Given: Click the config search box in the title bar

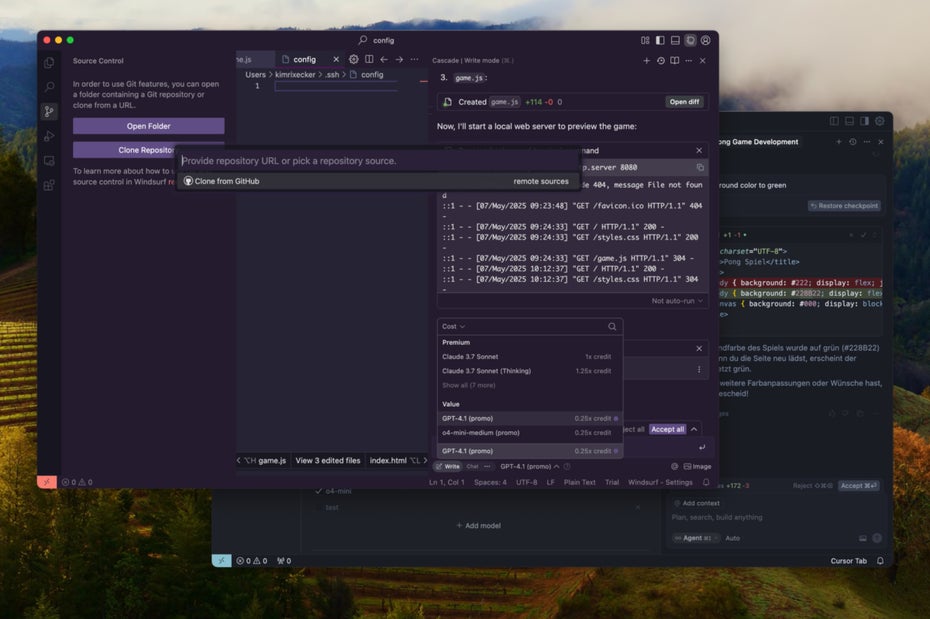Looking at the screenshot, I should [377, 40].
